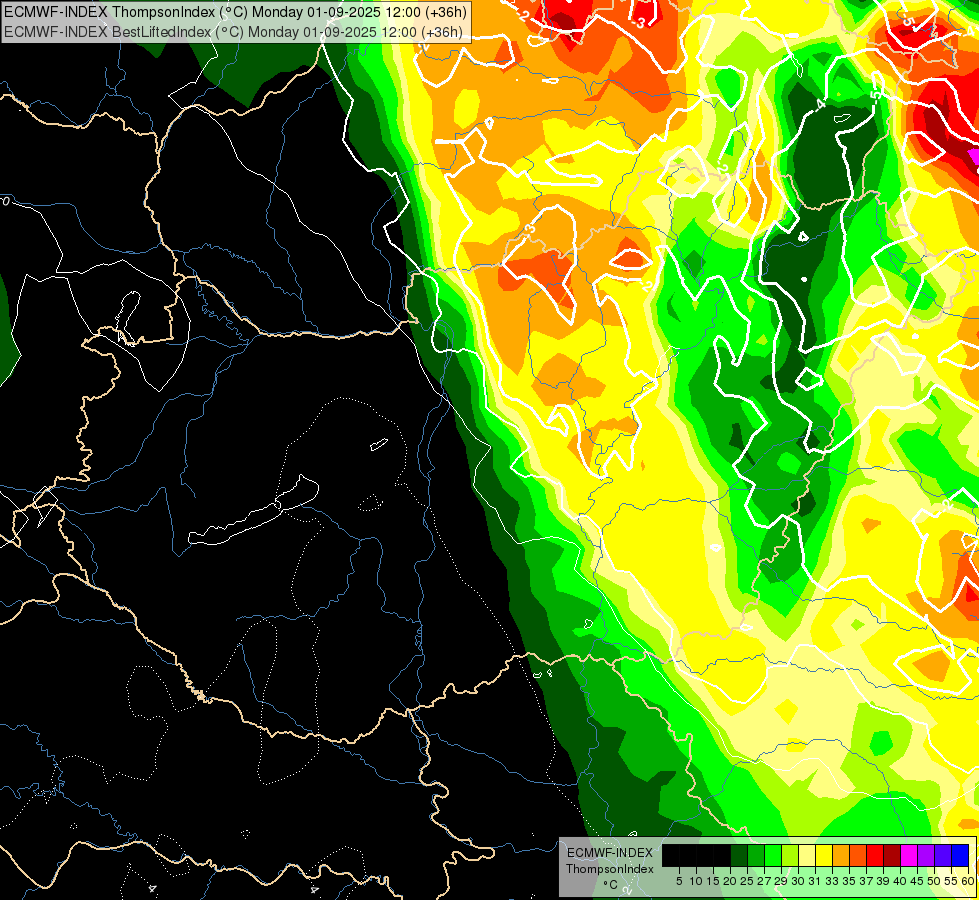This screenshot has height=900, width=979.
Task: Click the ECMWF-INDEX label in the legend
Action: coord(610,853)
